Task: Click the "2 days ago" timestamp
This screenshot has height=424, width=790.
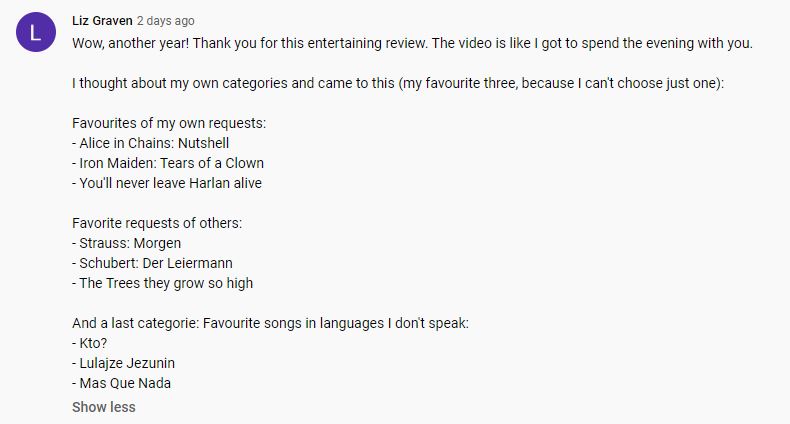Action: 166,20
